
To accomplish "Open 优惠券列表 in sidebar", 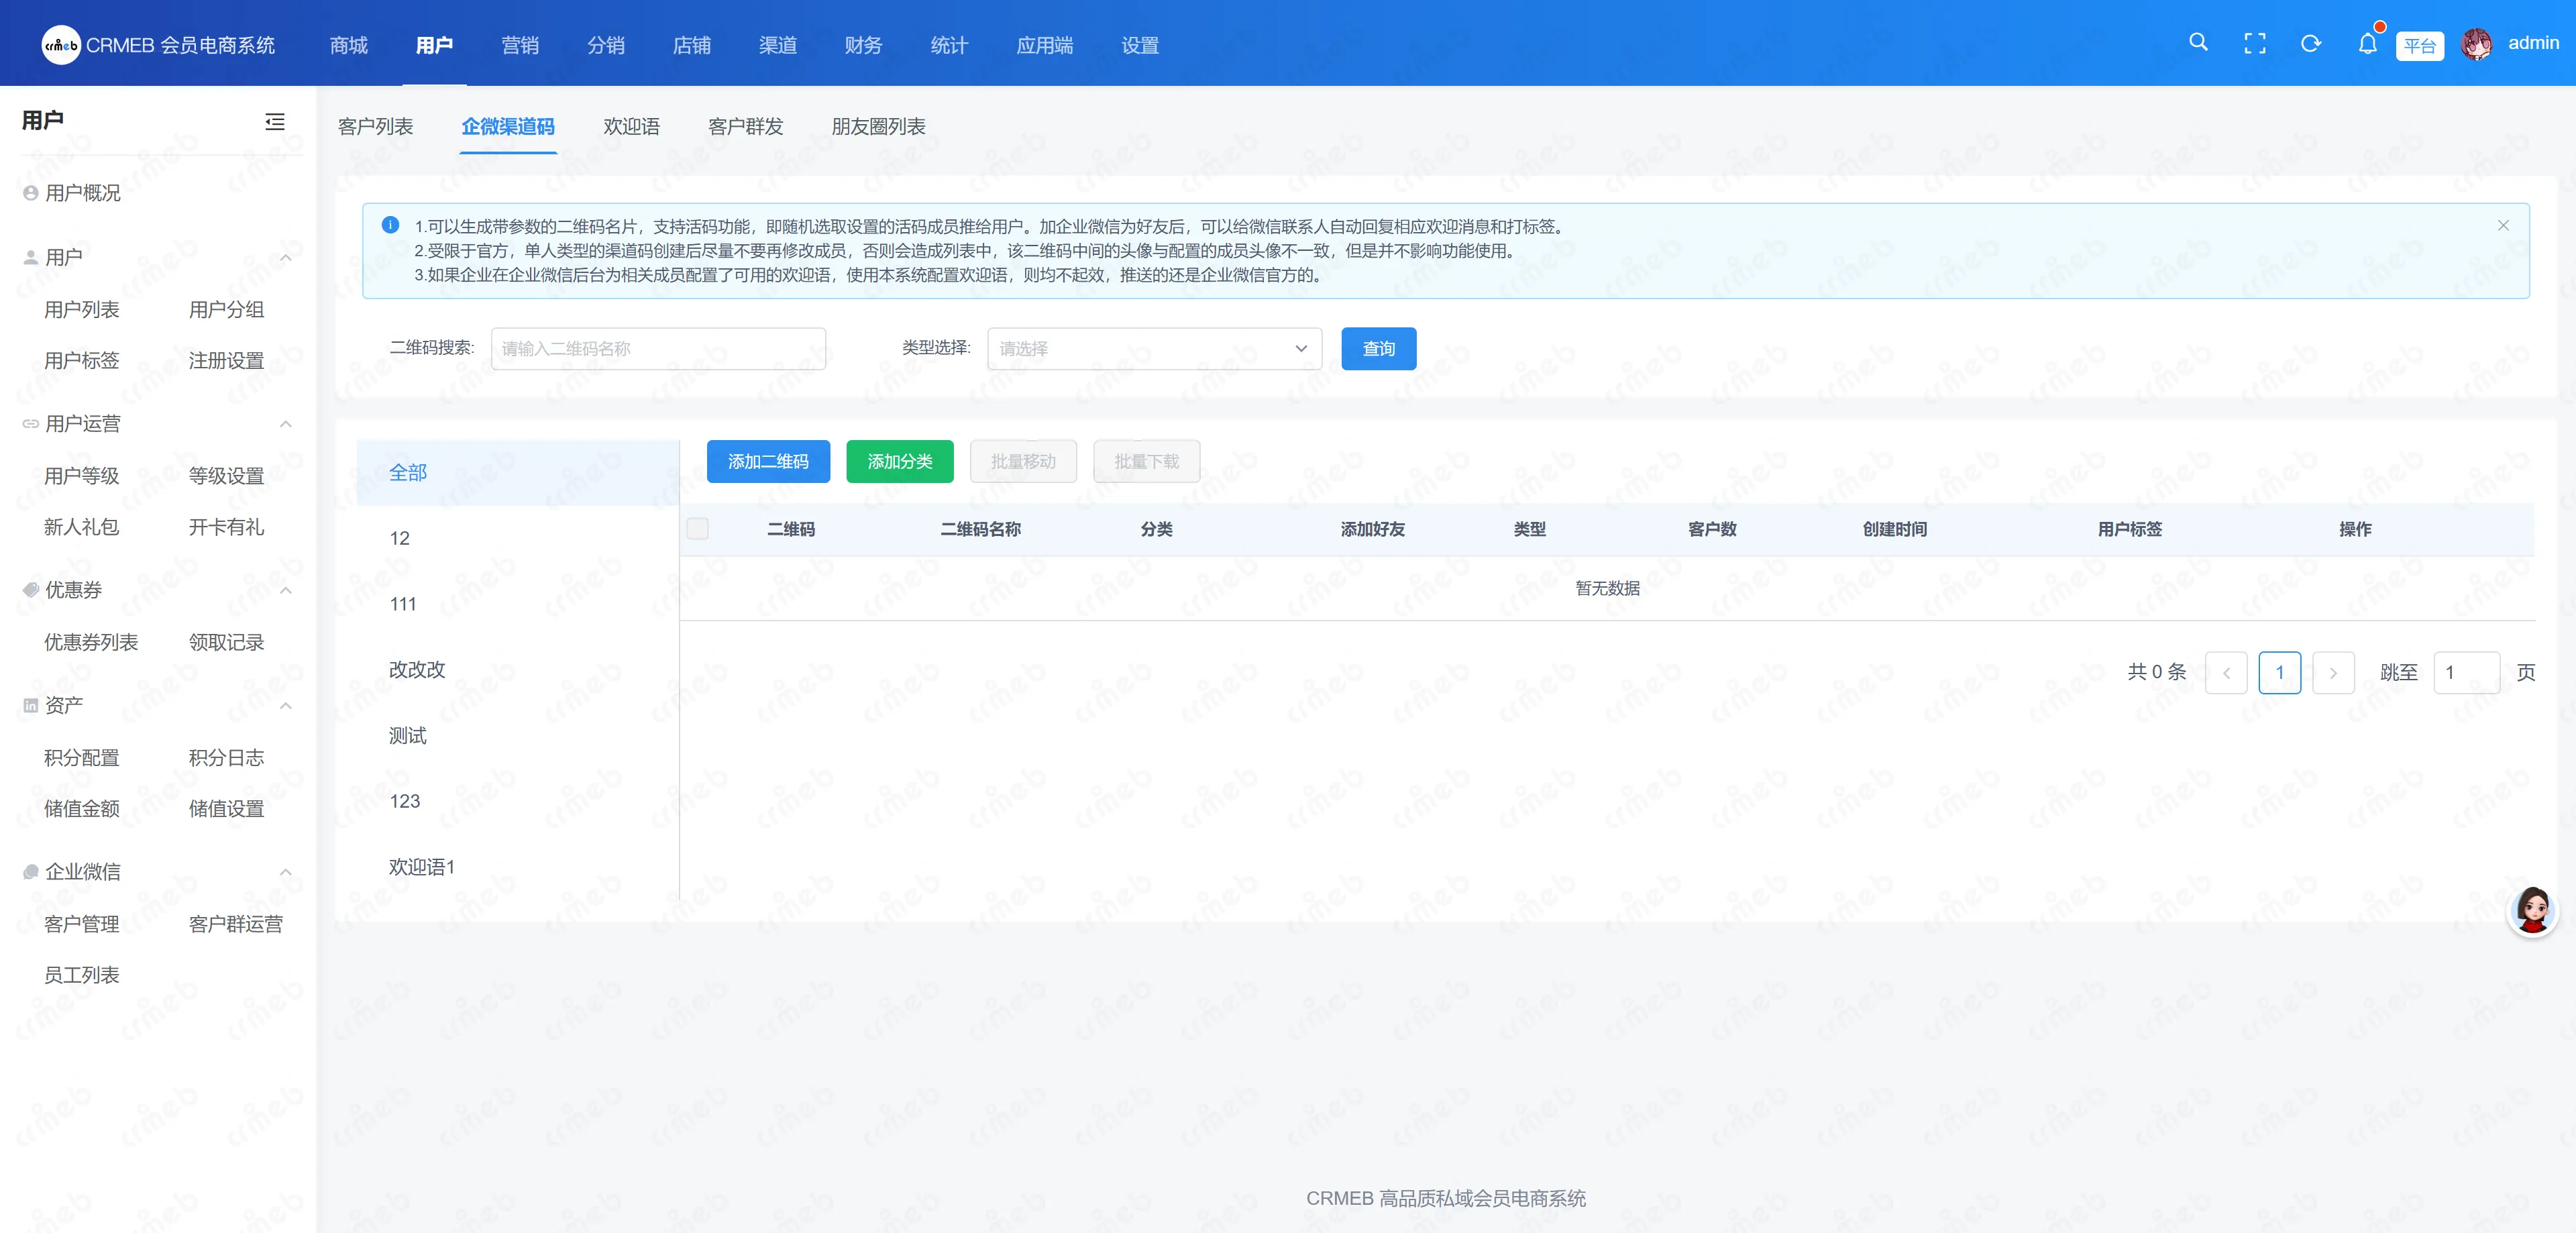I will (91, 642).
